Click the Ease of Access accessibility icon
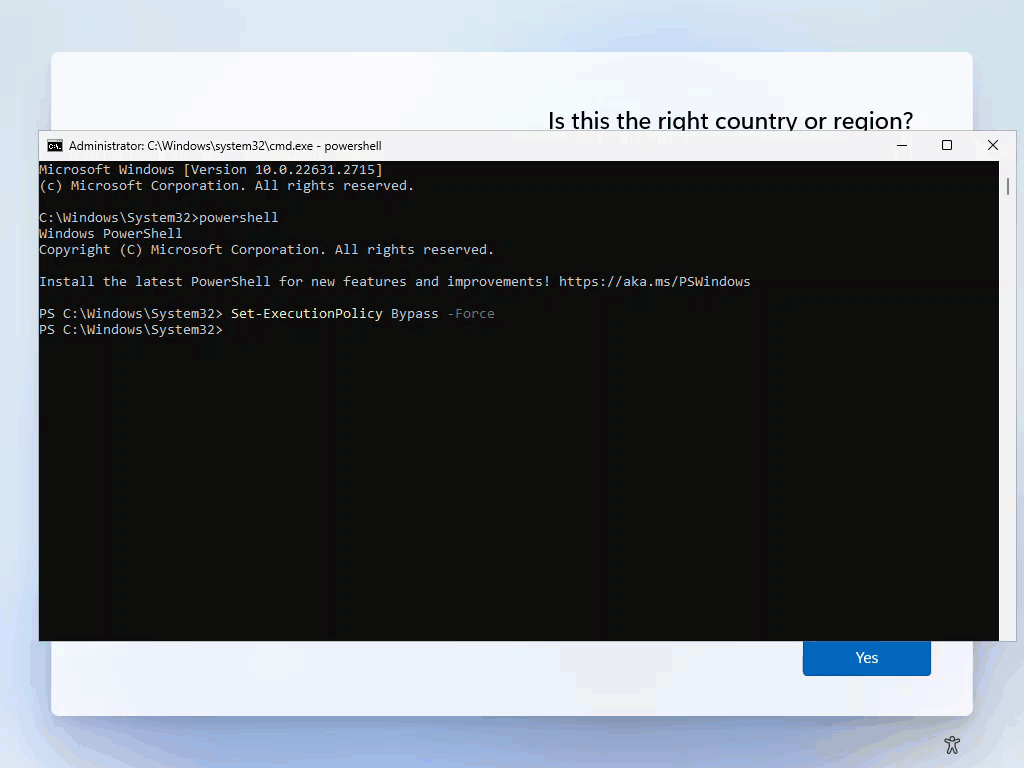Viewport: 1024px width, 768px height. click(952, 745)
